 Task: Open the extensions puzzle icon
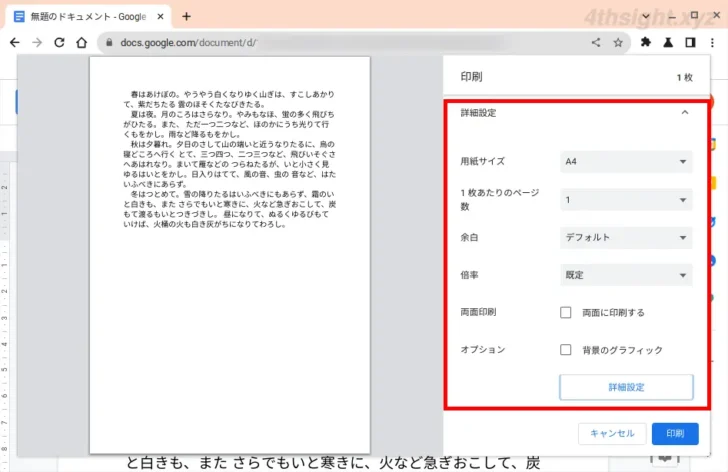pyautogui.click(x=646, y=43)
